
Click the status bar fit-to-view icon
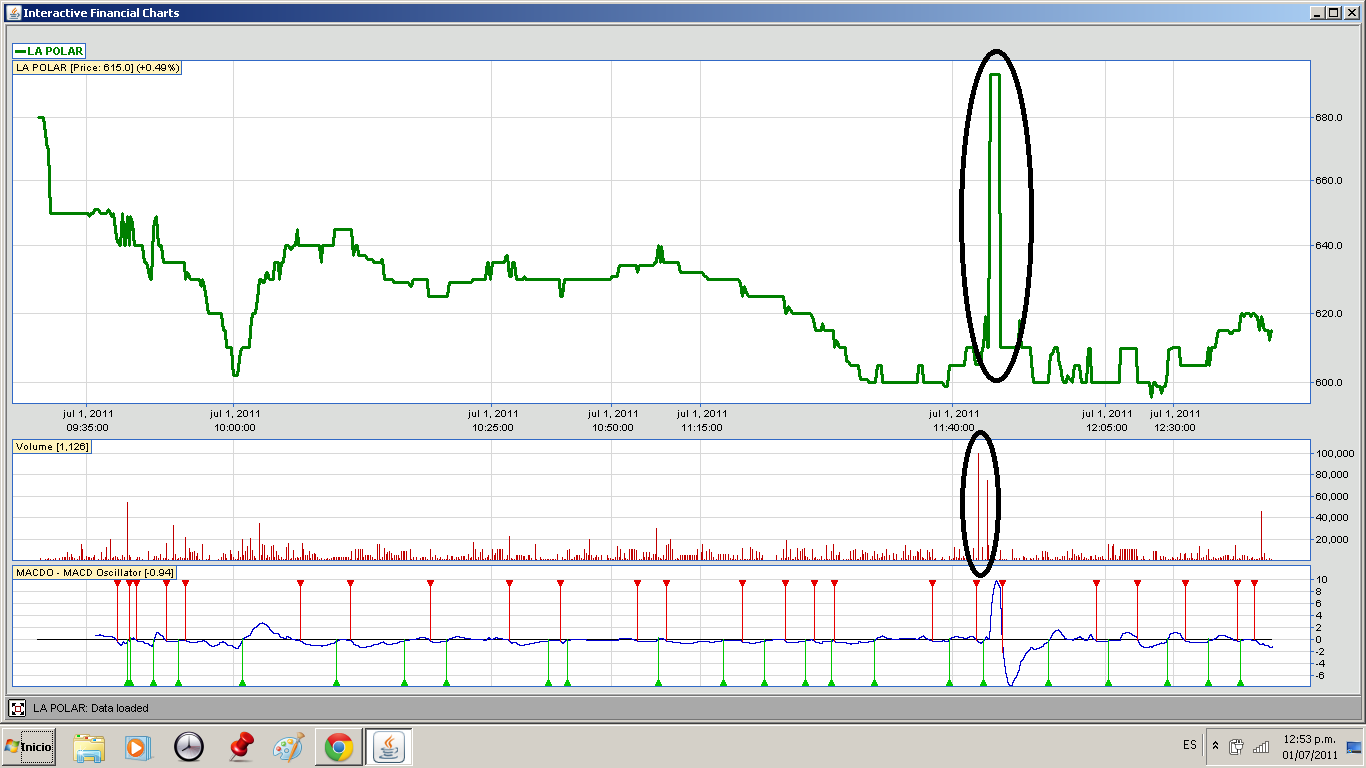[x=17, y=708]
